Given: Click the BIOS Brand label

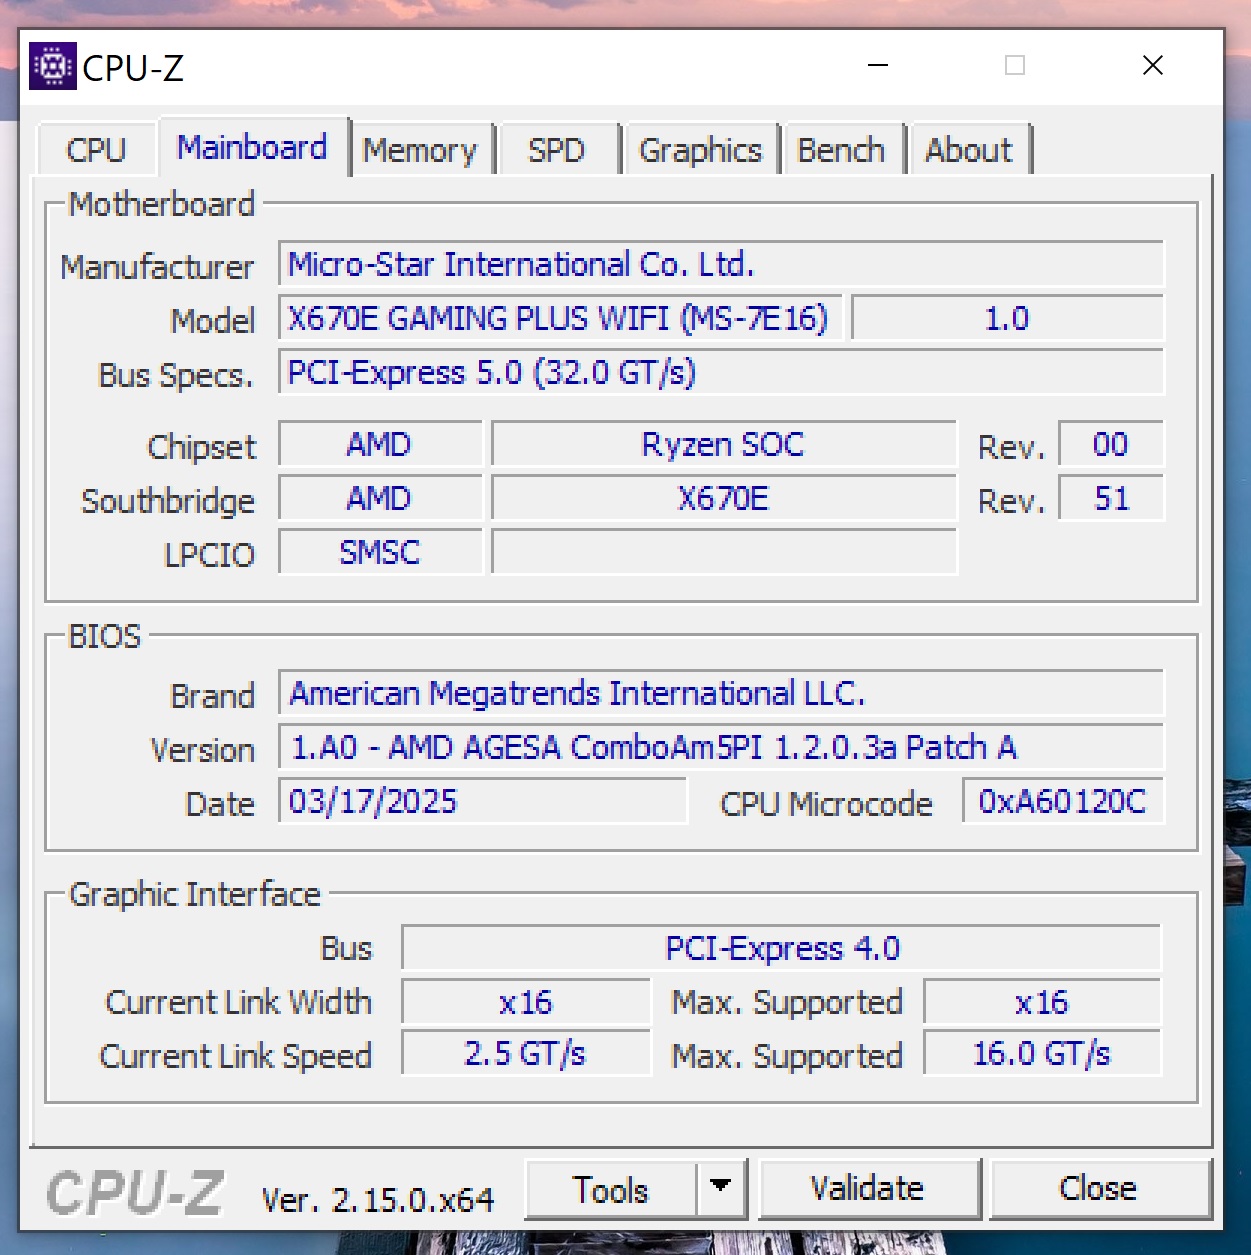Looking at the screenshot, I should (213, 696).
